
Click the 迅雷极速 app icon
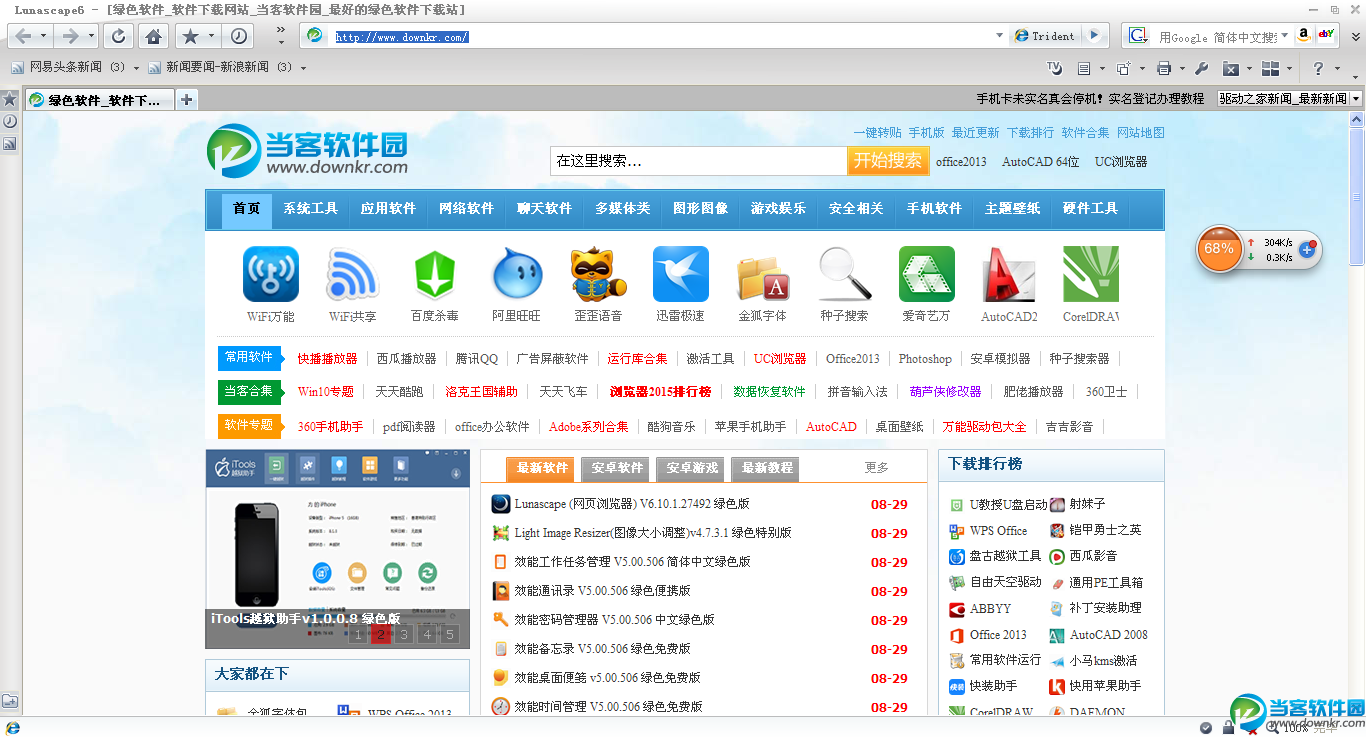pyautogui.click(x=681, y=274)
